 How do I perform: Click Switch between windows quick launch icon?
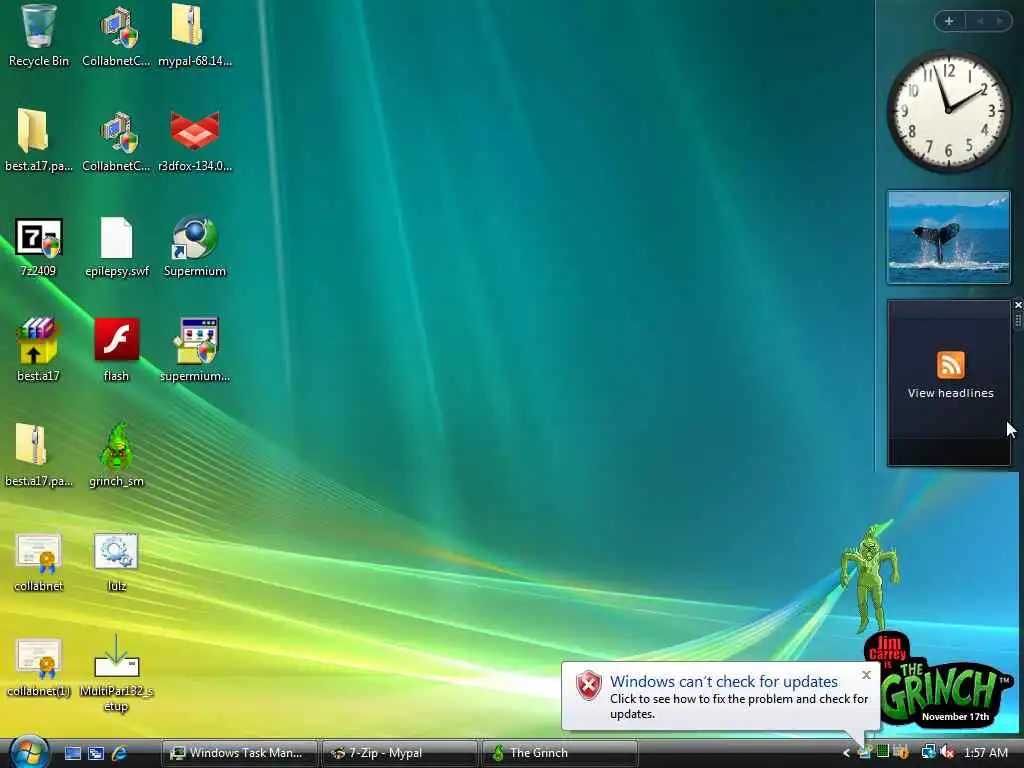tap(96, 753)
